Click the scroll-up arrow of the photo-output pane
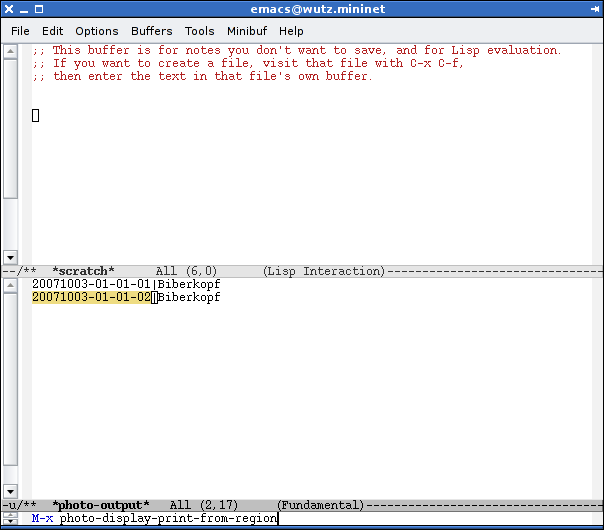This screenshot has width=604, height=530. click(10, 285)
